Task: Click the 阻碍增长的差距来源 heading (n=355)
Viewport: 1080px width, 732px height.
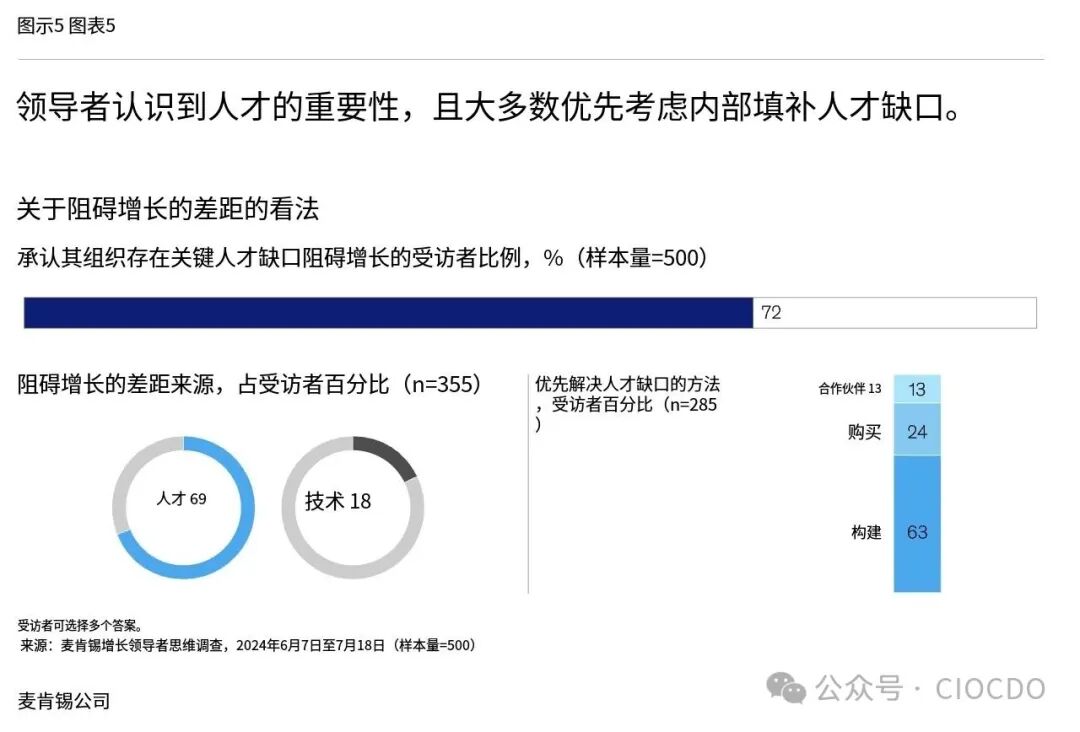Action: pos(250,384)
